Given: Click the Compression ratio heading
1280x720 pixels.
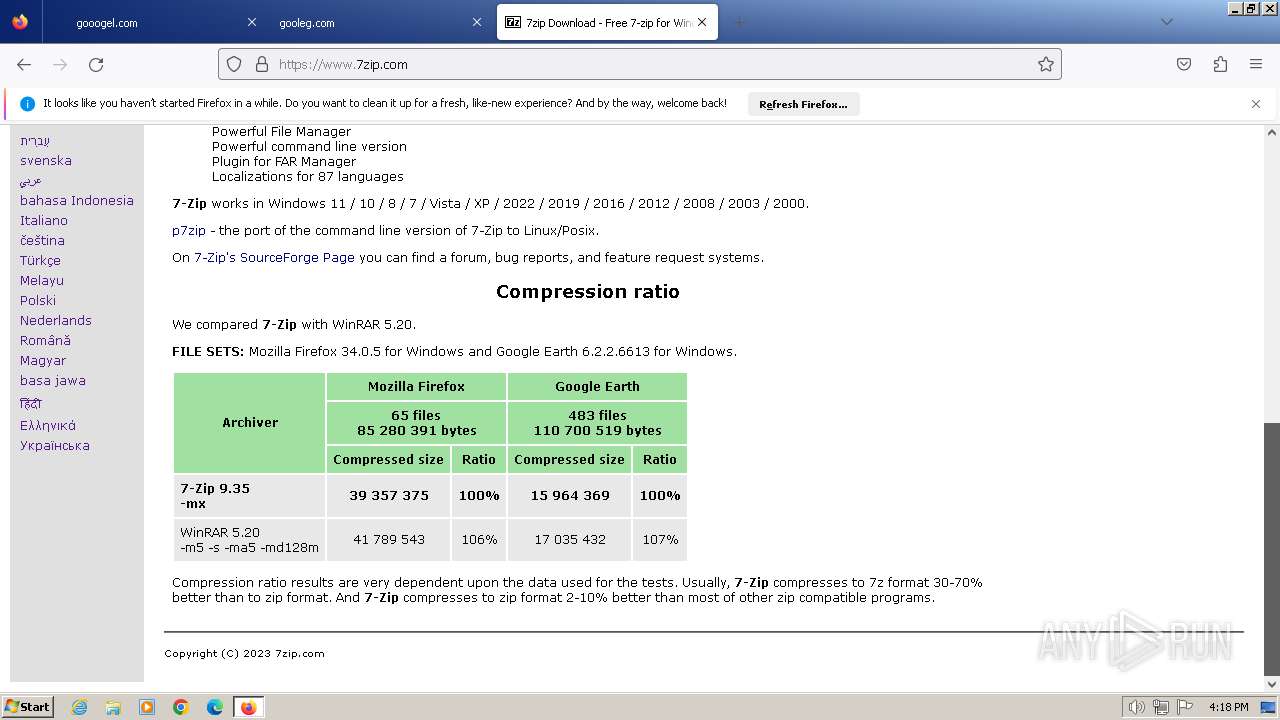Looking at the screenshot, I should (x=588, y=292).
